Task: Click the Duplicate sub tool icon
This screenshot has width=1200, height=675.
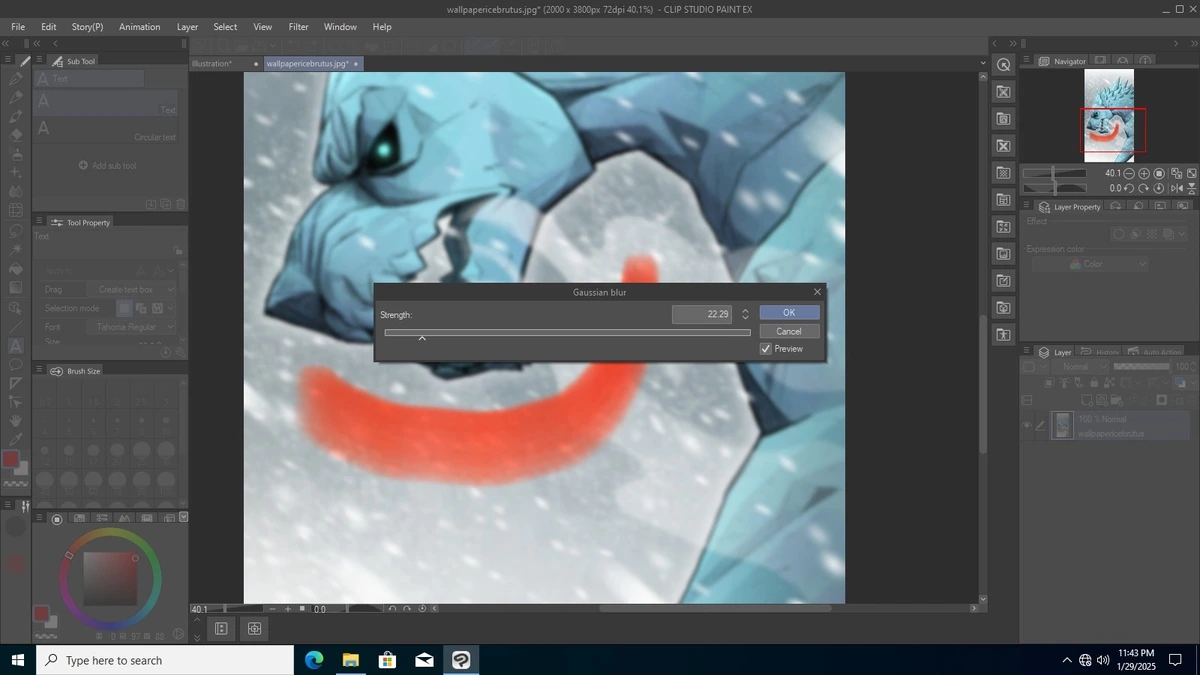Action: coord(166,204)
